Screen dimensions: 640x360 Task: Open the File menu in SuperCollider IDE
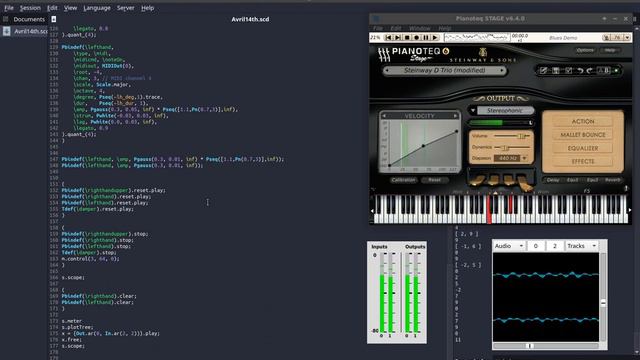click(x=9, y=8)
